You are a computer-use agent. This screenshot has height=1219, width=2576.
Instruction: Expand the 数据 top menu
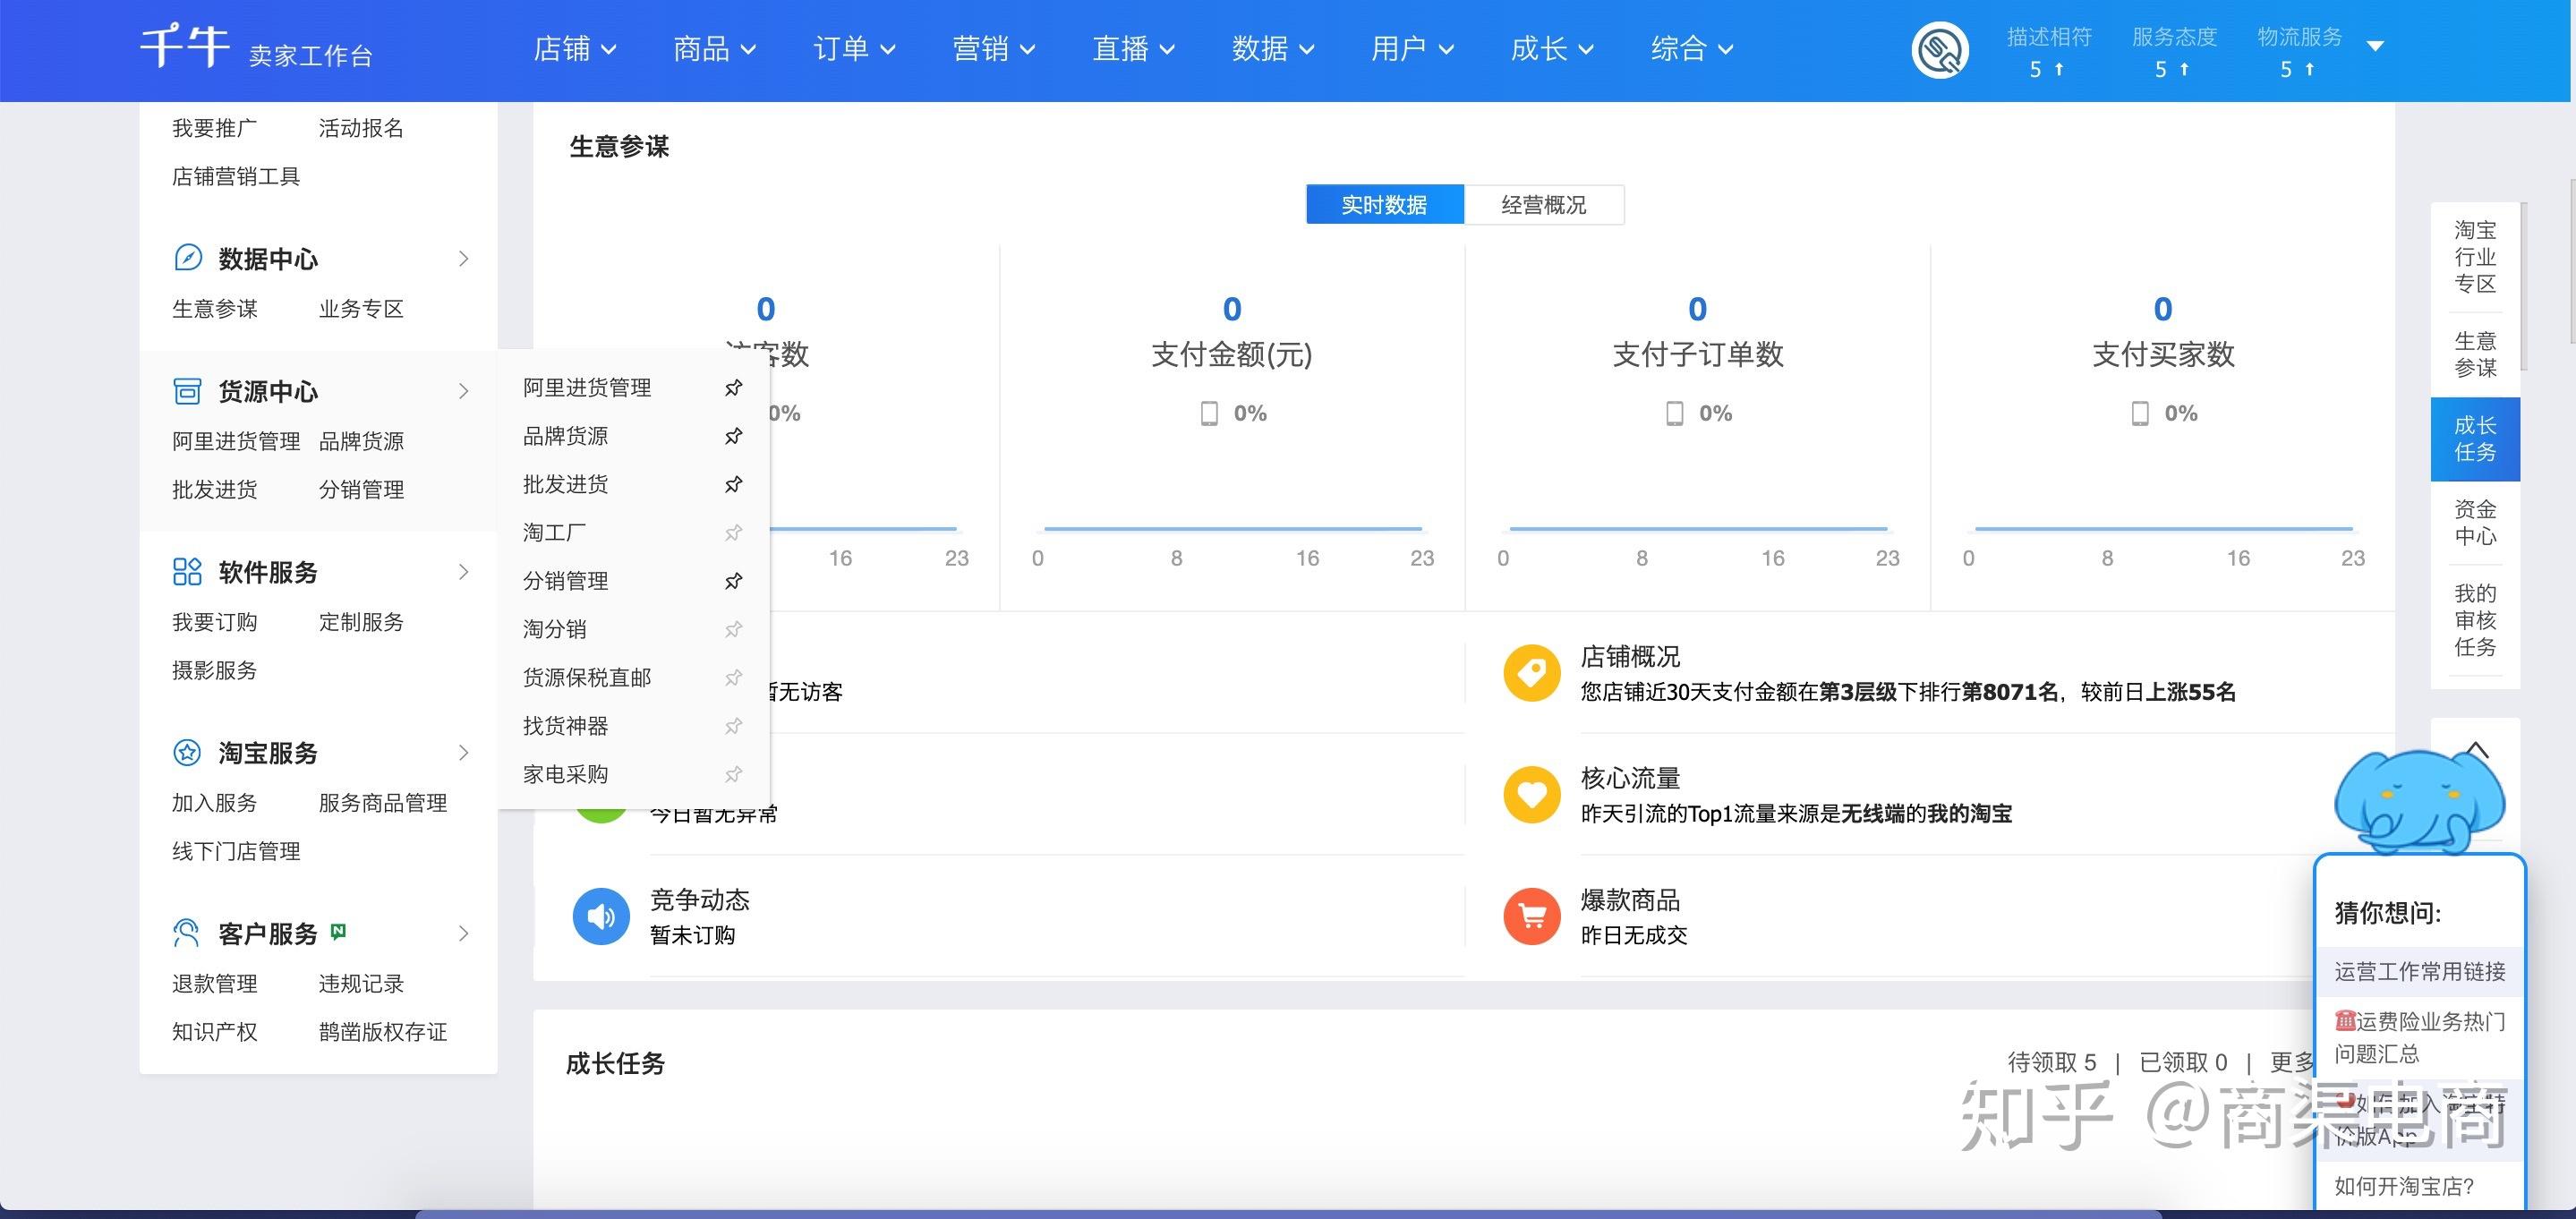click(x=1273, y=48)
